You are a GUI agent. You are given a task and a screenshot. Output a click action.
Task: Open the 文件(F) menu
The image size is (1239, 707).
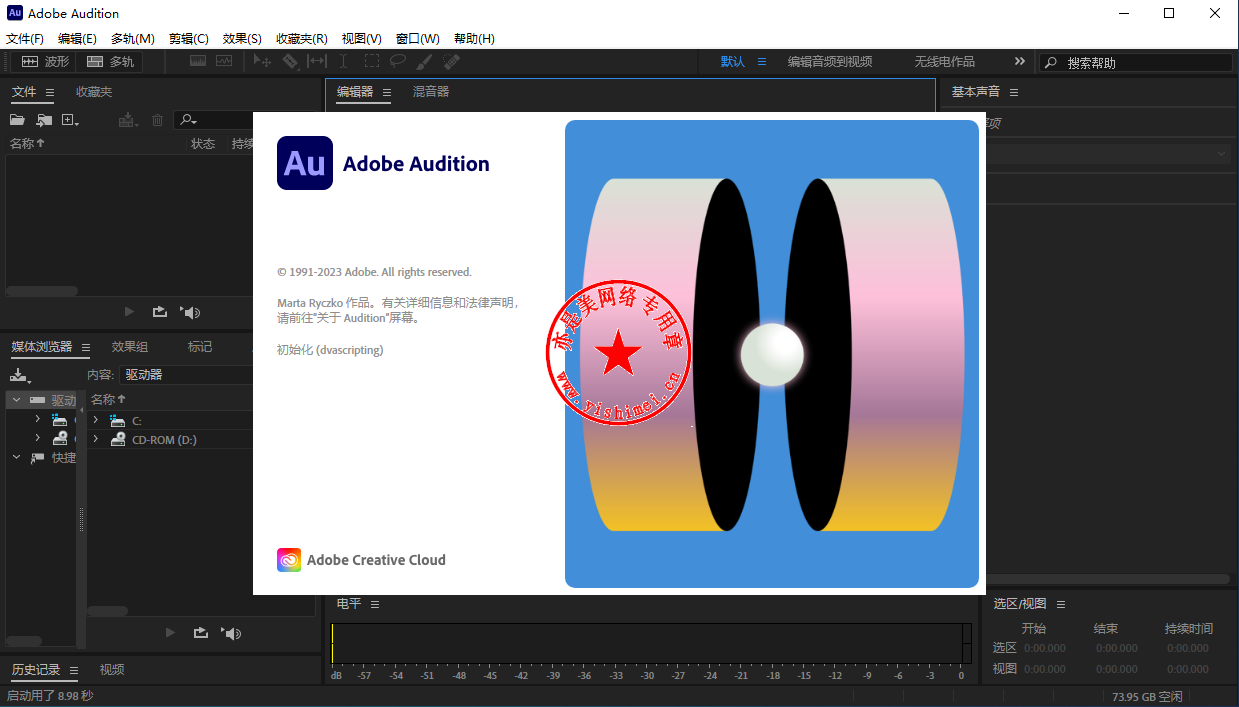pyautogui.click(x=25, y=39)
